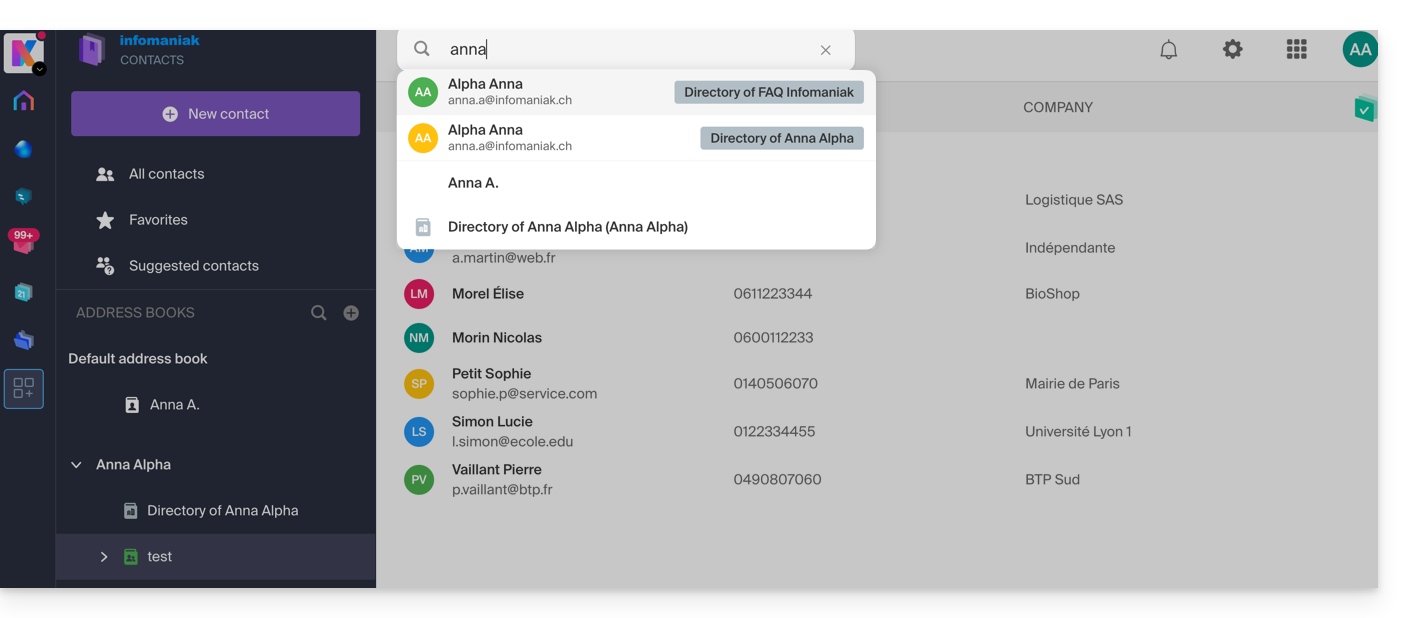Open the Infomaniak product switcher dropdown
This screenshot has height=618, width=1408.
39,69
